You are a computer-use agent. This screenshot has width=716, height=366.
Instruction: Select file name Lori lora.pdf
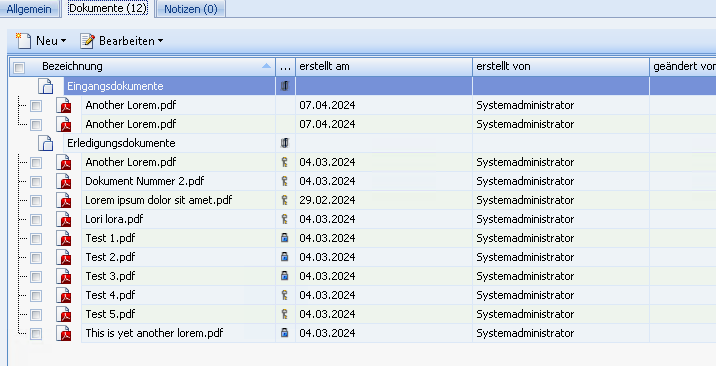tap(114, 219)
